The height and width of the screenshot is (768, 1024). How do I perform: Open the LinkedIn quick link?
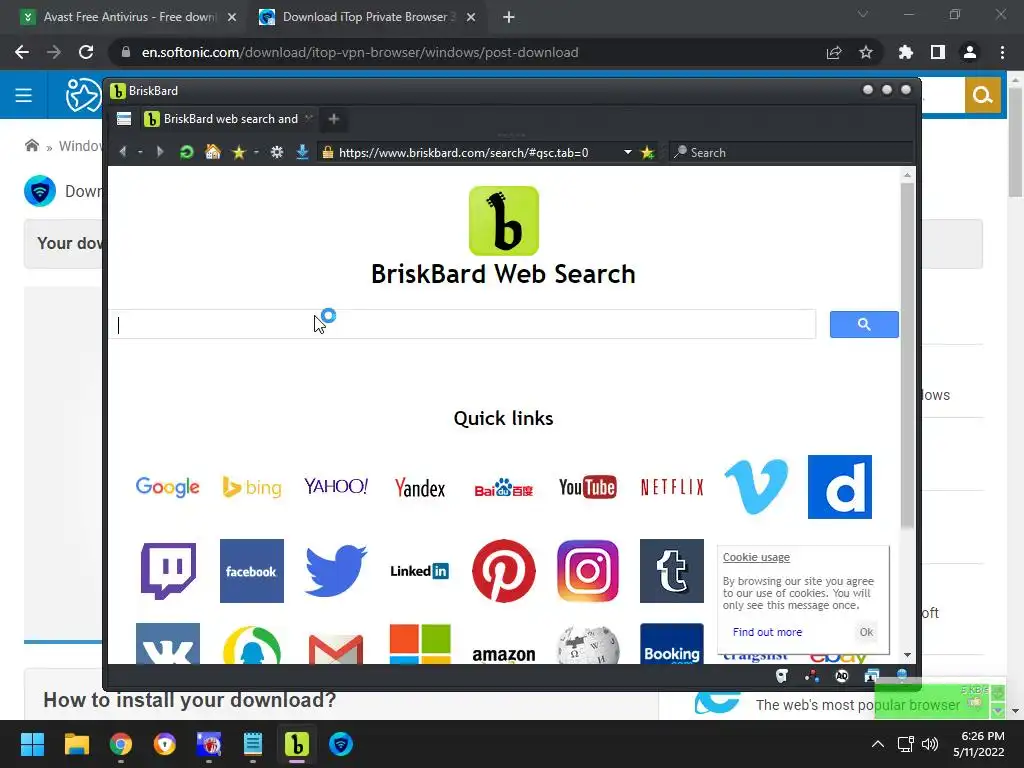pos(420,571)
